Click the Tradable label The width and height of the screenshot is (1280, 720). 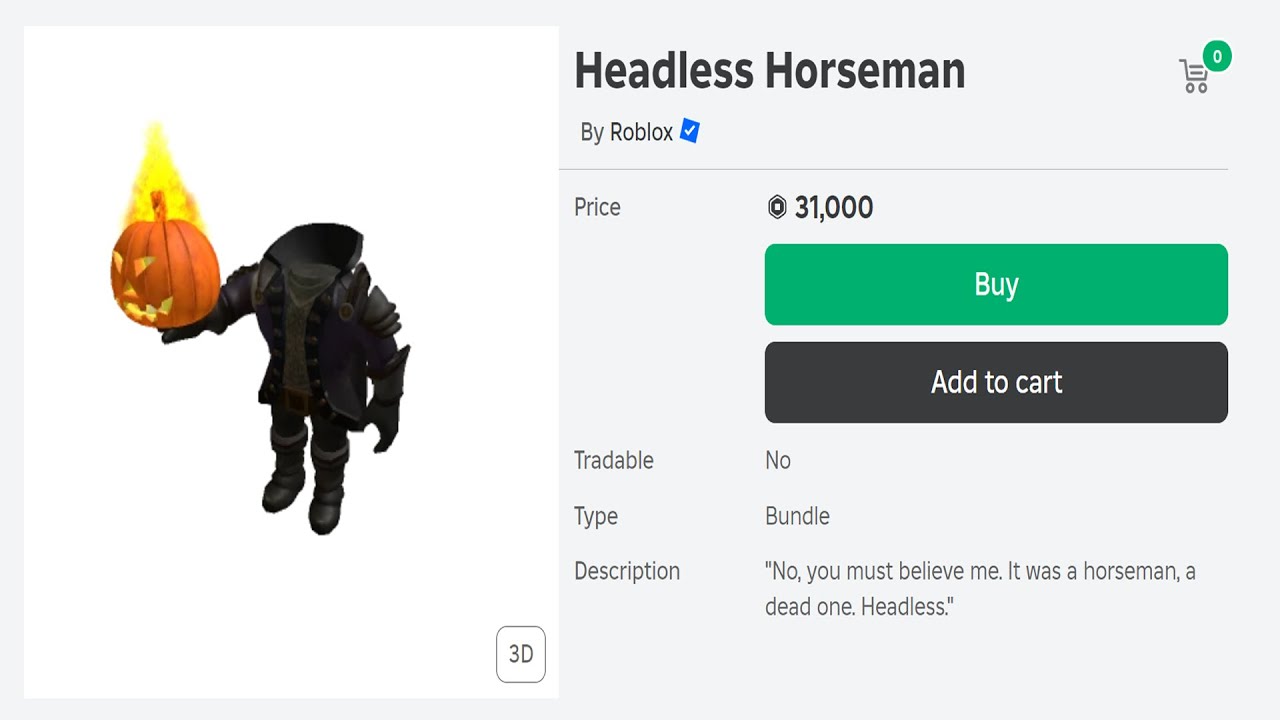(613, 461)
